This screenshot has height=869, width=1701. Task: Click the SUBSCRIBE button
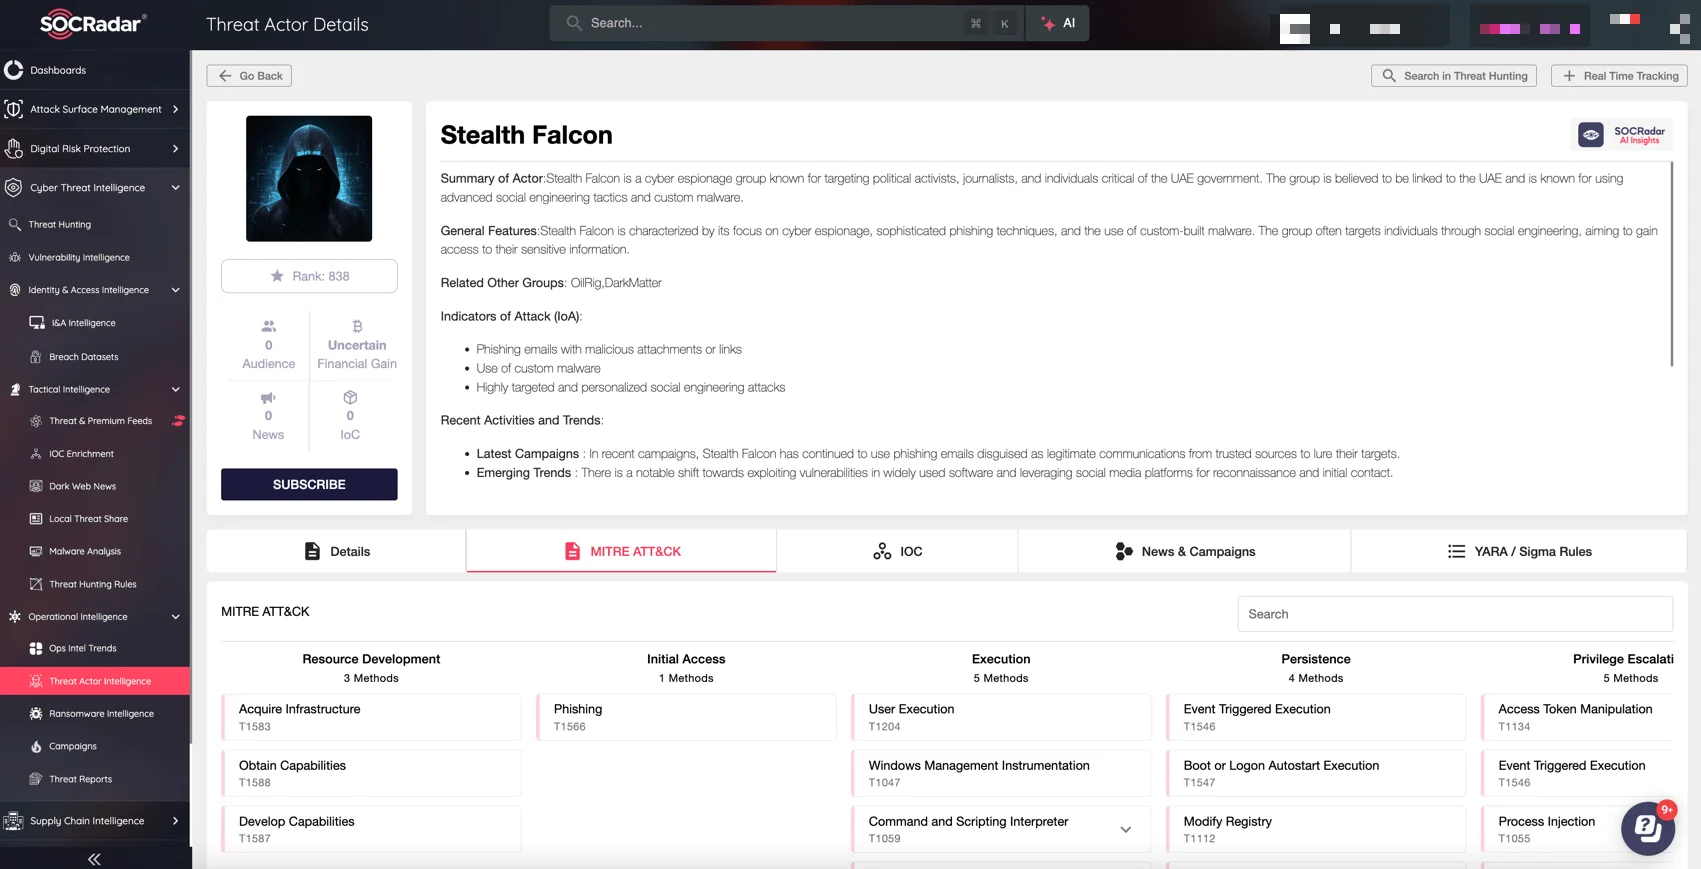point(309,484)
